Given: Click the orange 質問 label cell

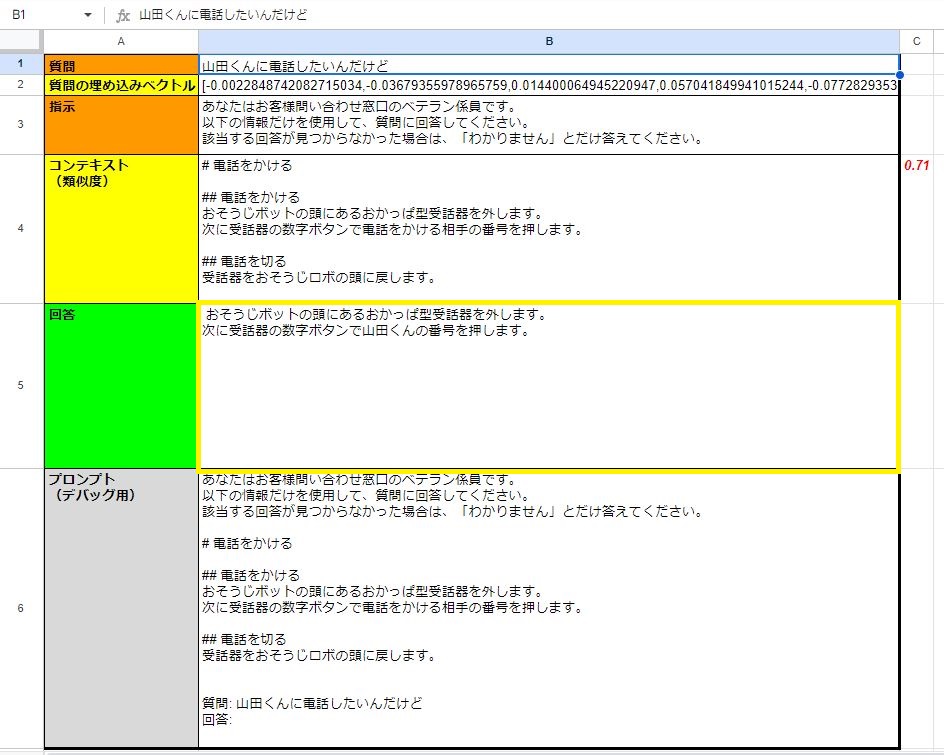Looking at the screenshot, I should (121, 65).
